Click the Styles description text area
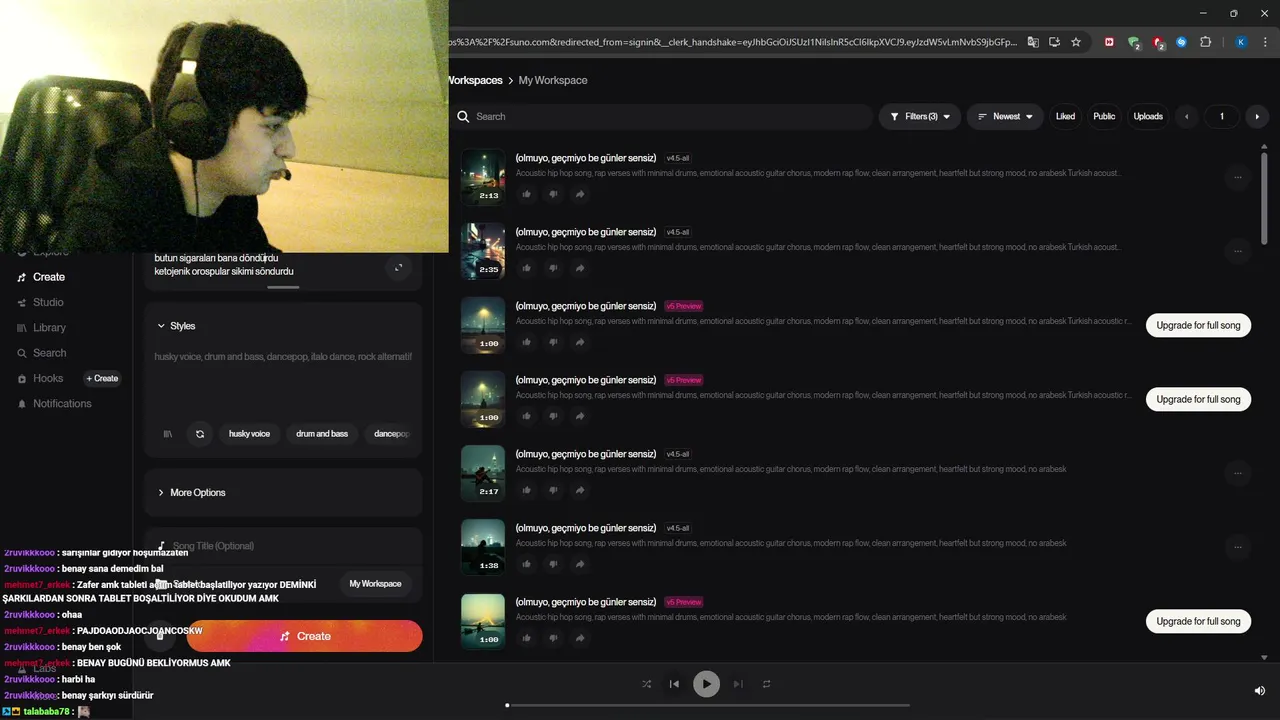This screenshot has height=720, width=1280. tap(283, 380)
